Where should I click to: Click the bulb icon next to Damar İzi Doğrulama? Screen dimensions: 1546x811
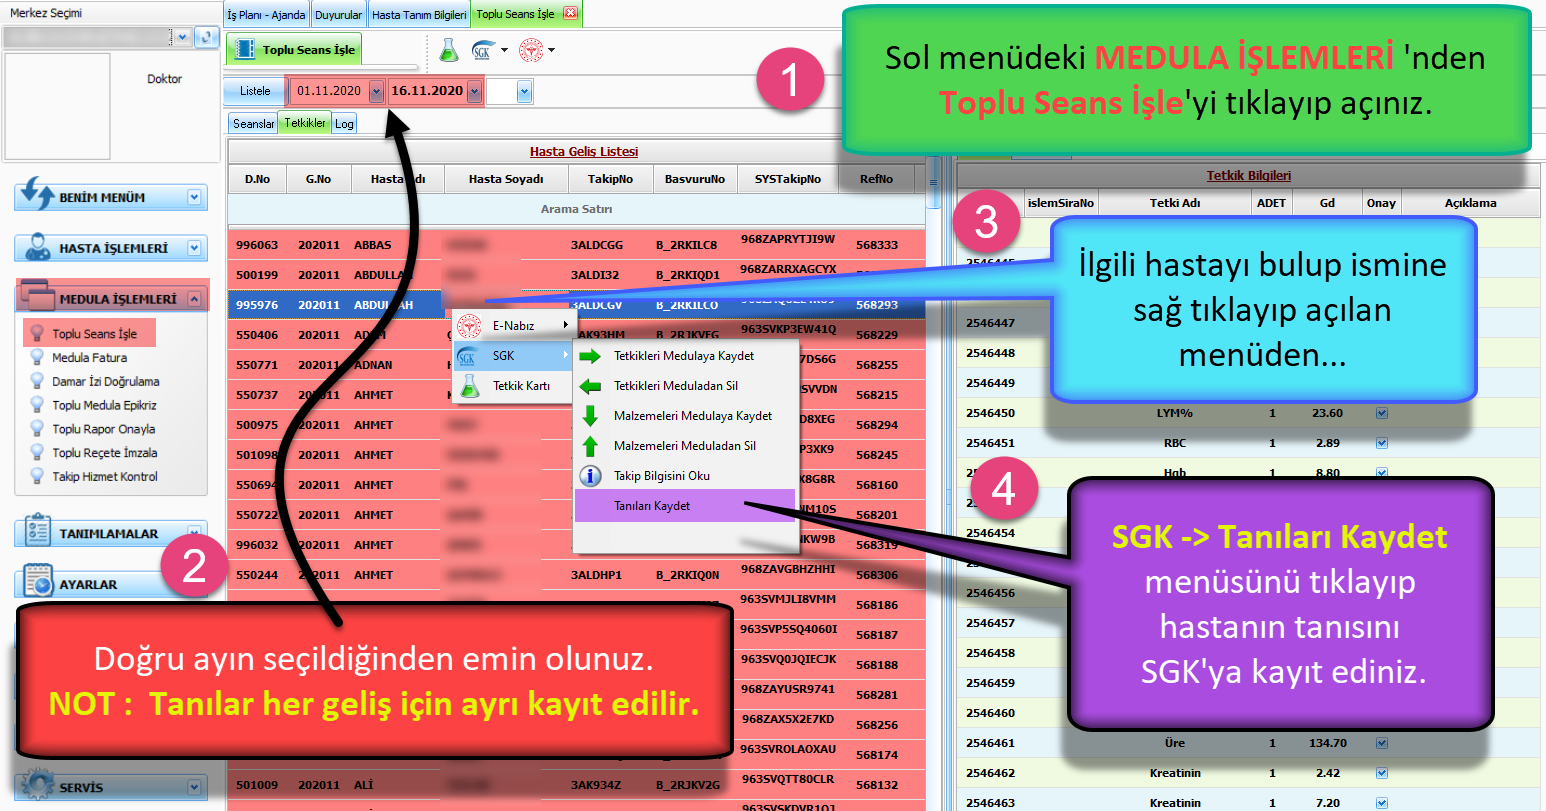tap(37, 382)
